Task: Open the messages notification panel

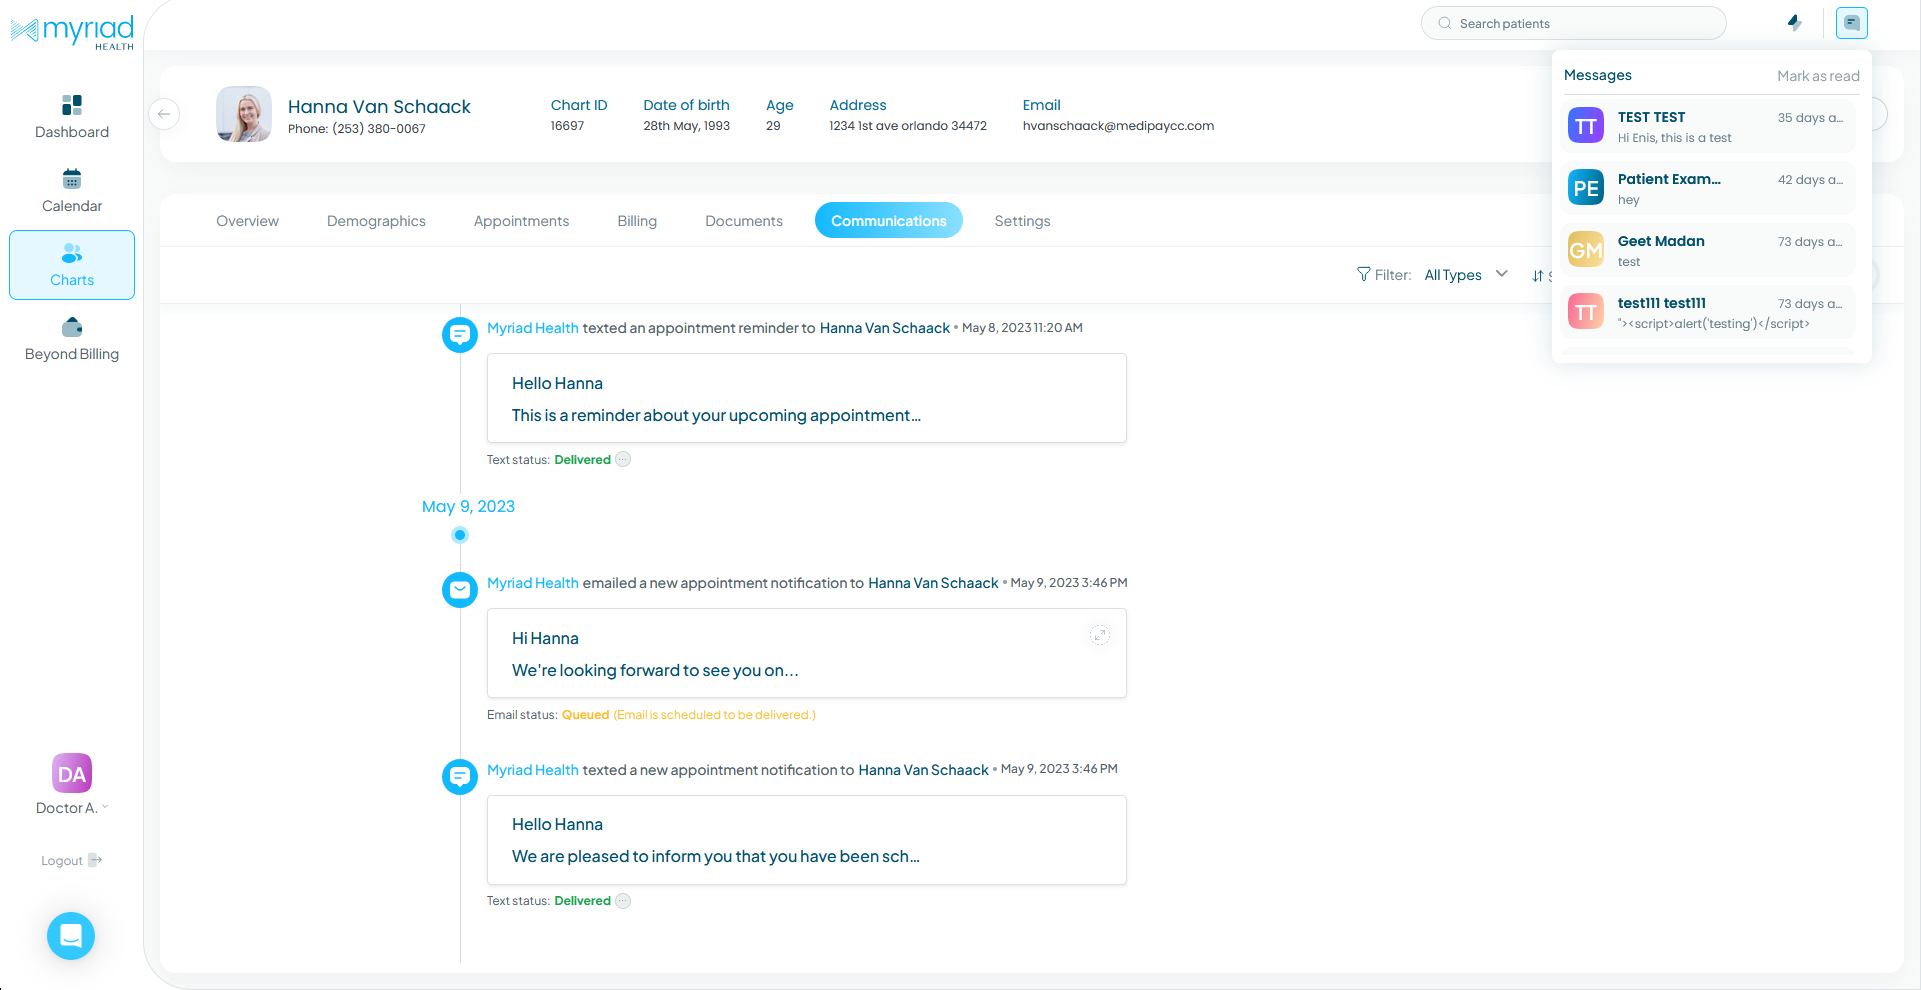Action: (x=1851, y=22)
